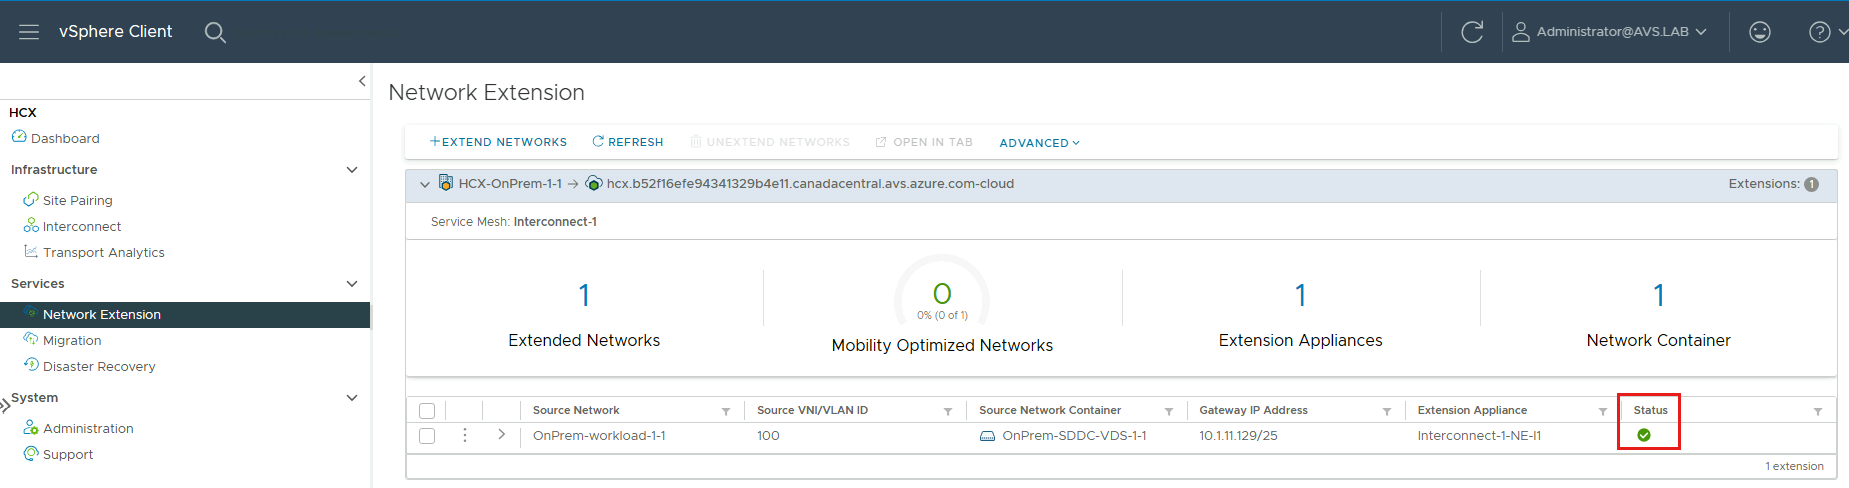Click the Site Pairing icon

click(31, 199)
